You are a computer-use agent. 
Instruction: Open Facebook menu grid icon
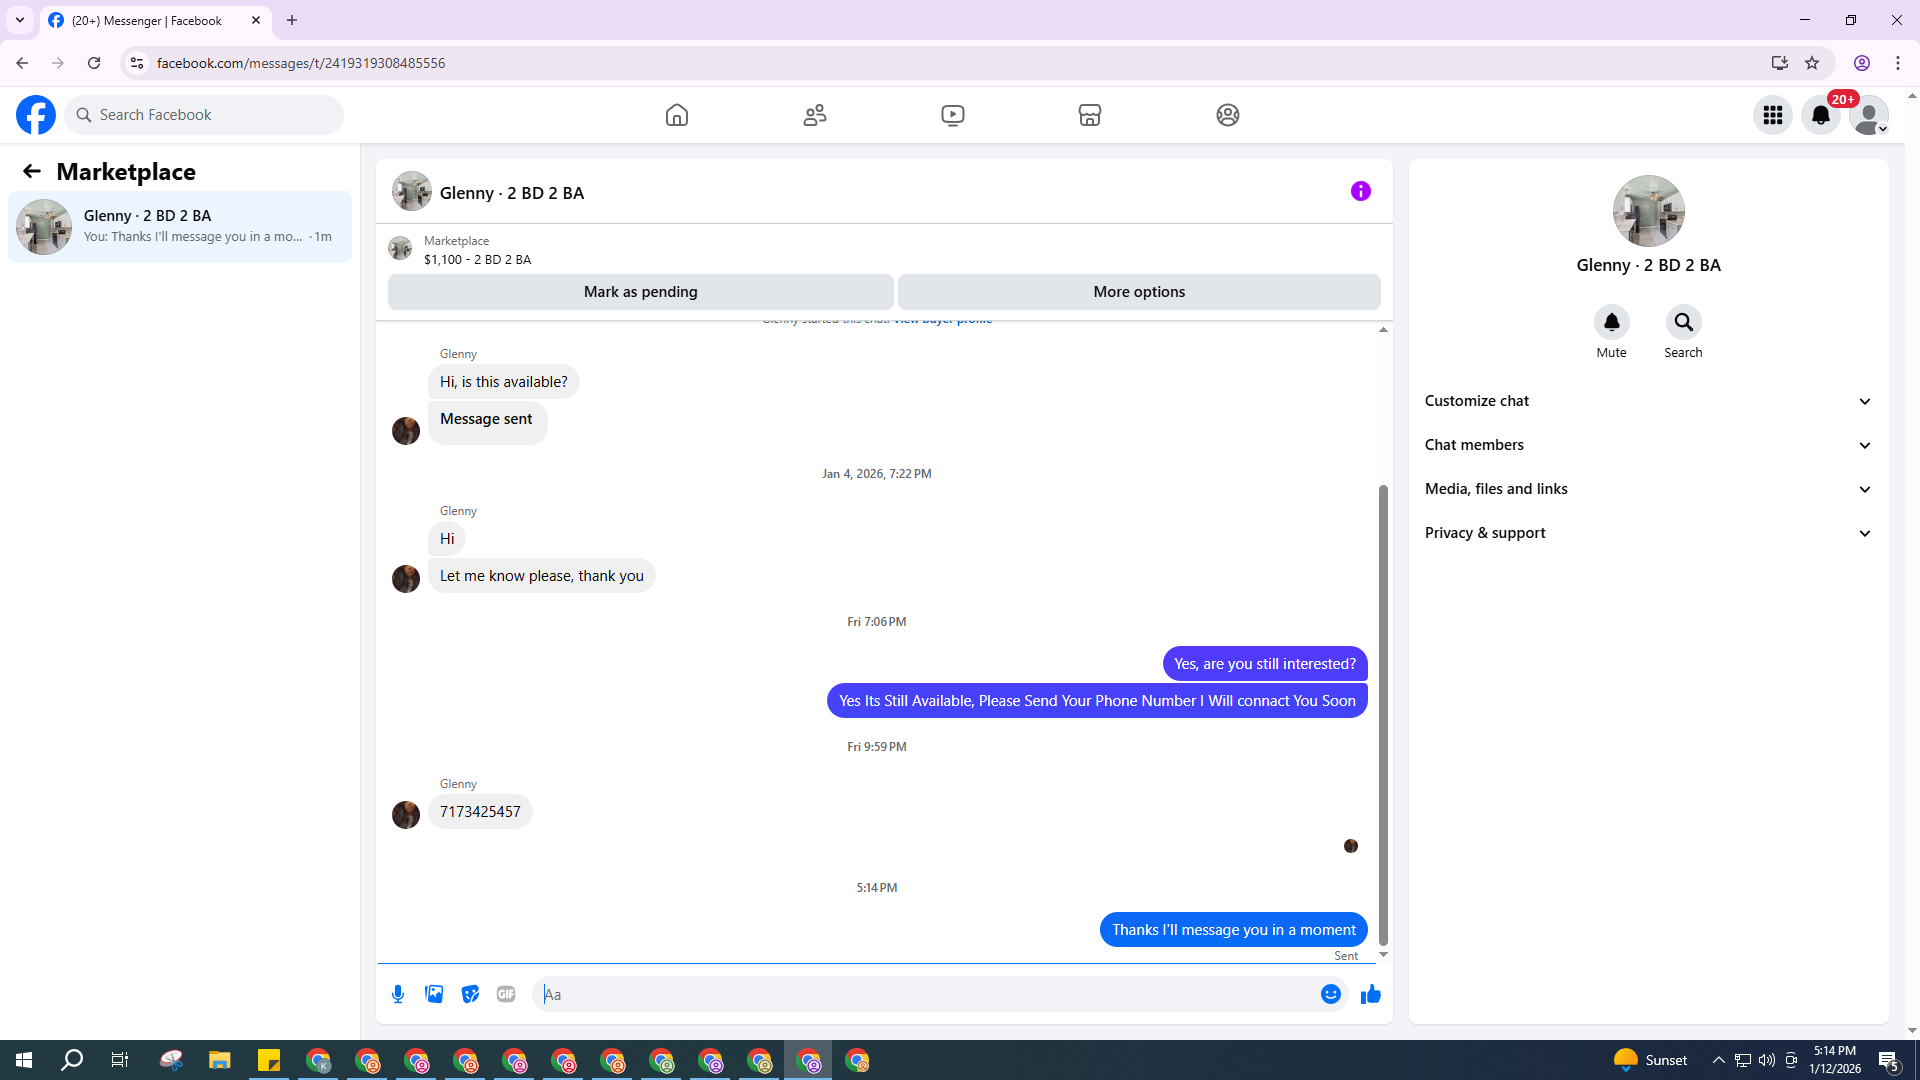coord(1772,115)
